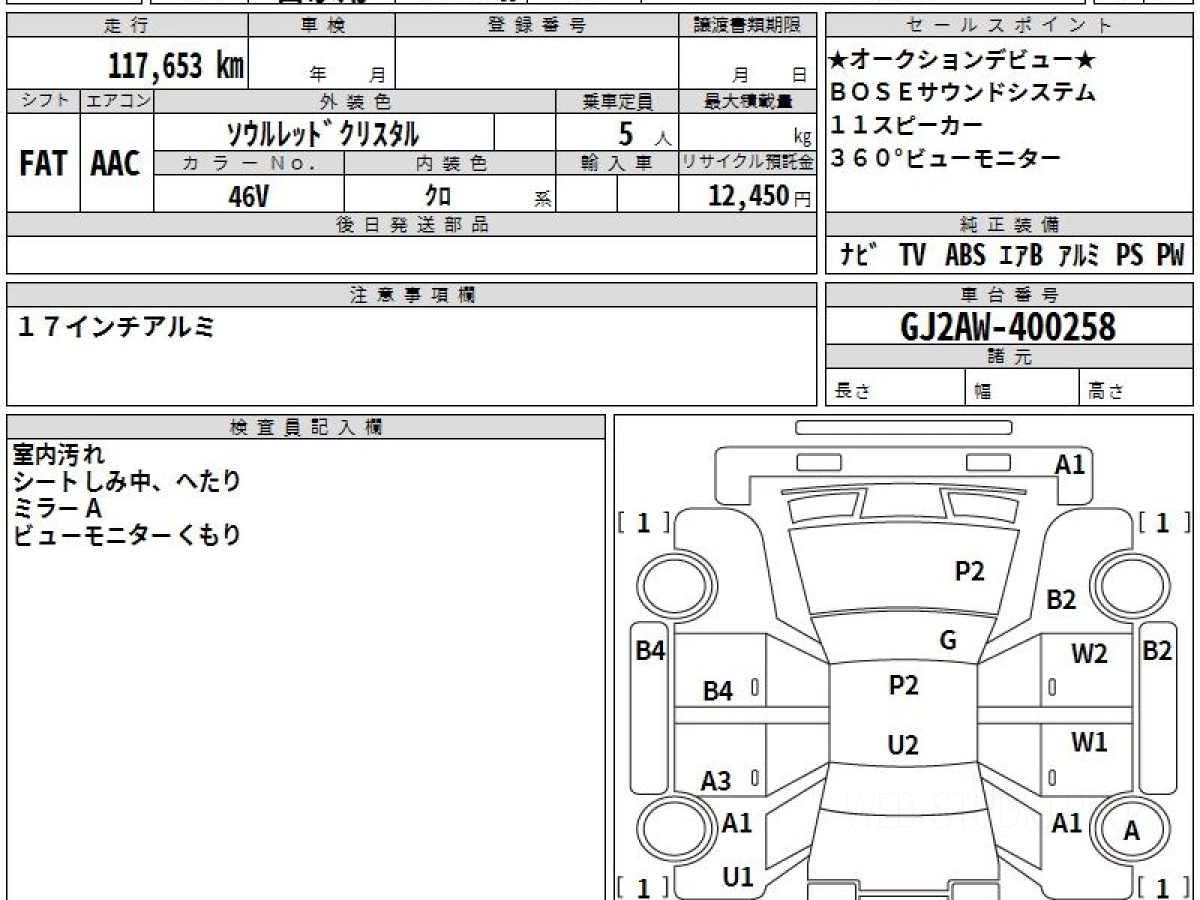Select the PW equipment entry
This screenshot has height=900, width=1200.
pos(1170,256)
